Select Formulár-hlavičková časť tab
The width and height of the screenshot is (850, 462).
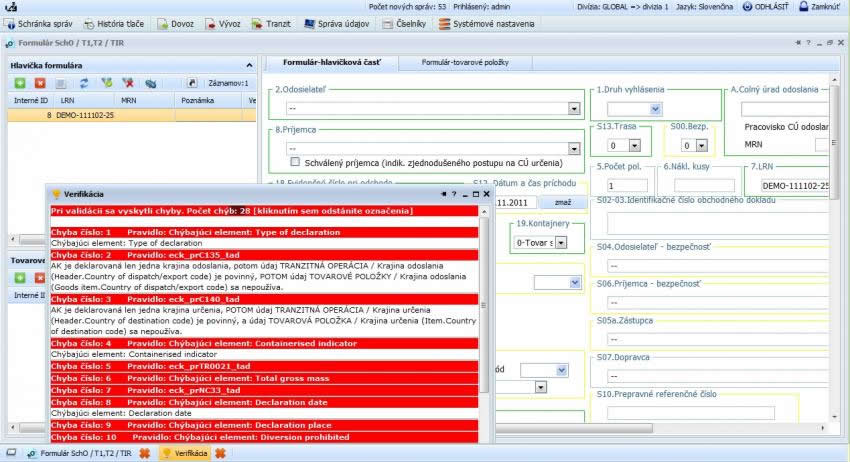332,62
